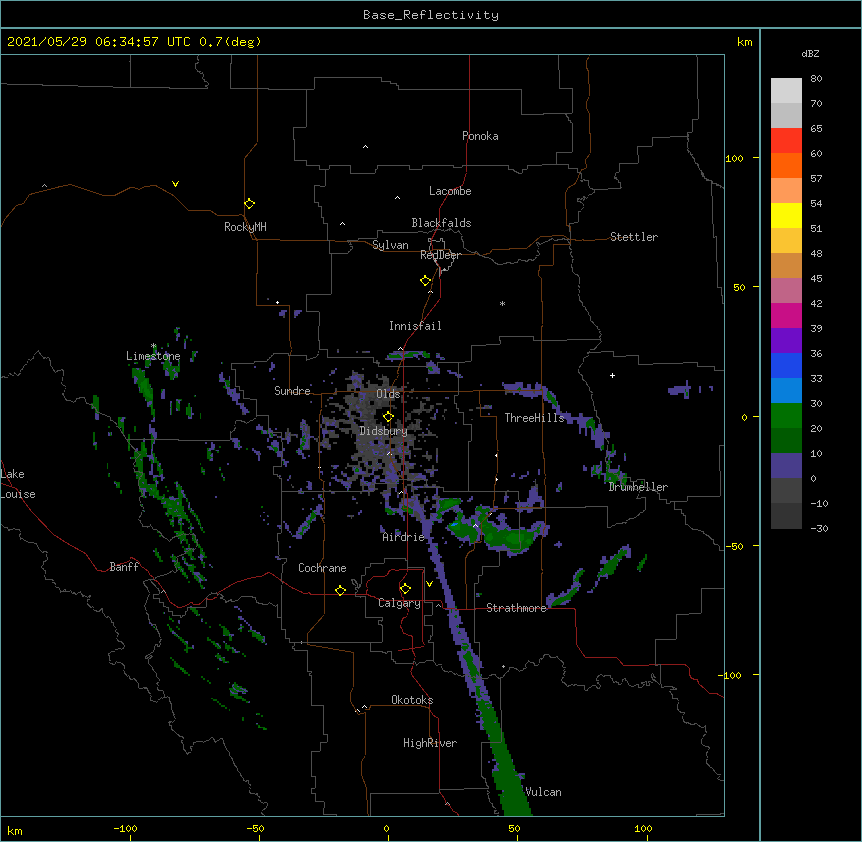Click the Ponoka city label
This screenshot has height=842, width=862.
click(x=480, y=136)
